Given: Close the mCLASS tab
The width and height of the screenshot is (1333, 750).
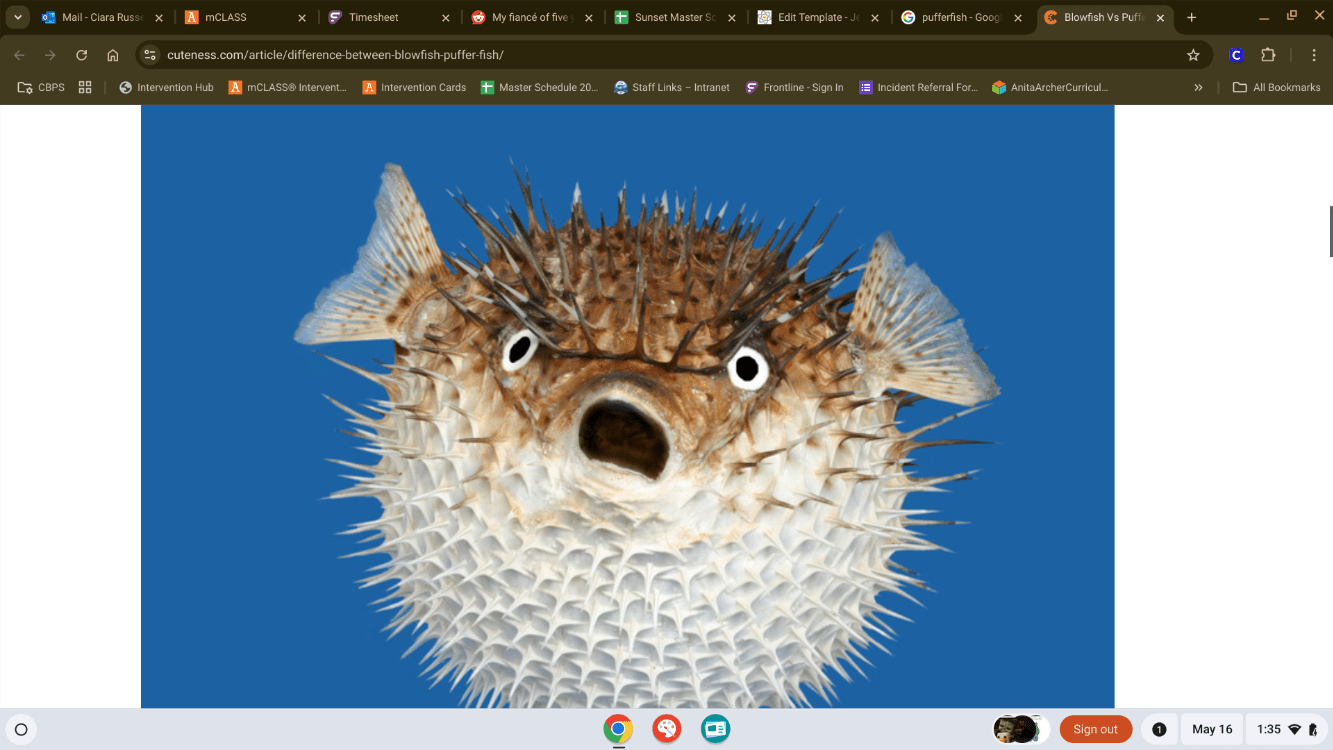Looking at the screenshot, I should click(302, 18).
